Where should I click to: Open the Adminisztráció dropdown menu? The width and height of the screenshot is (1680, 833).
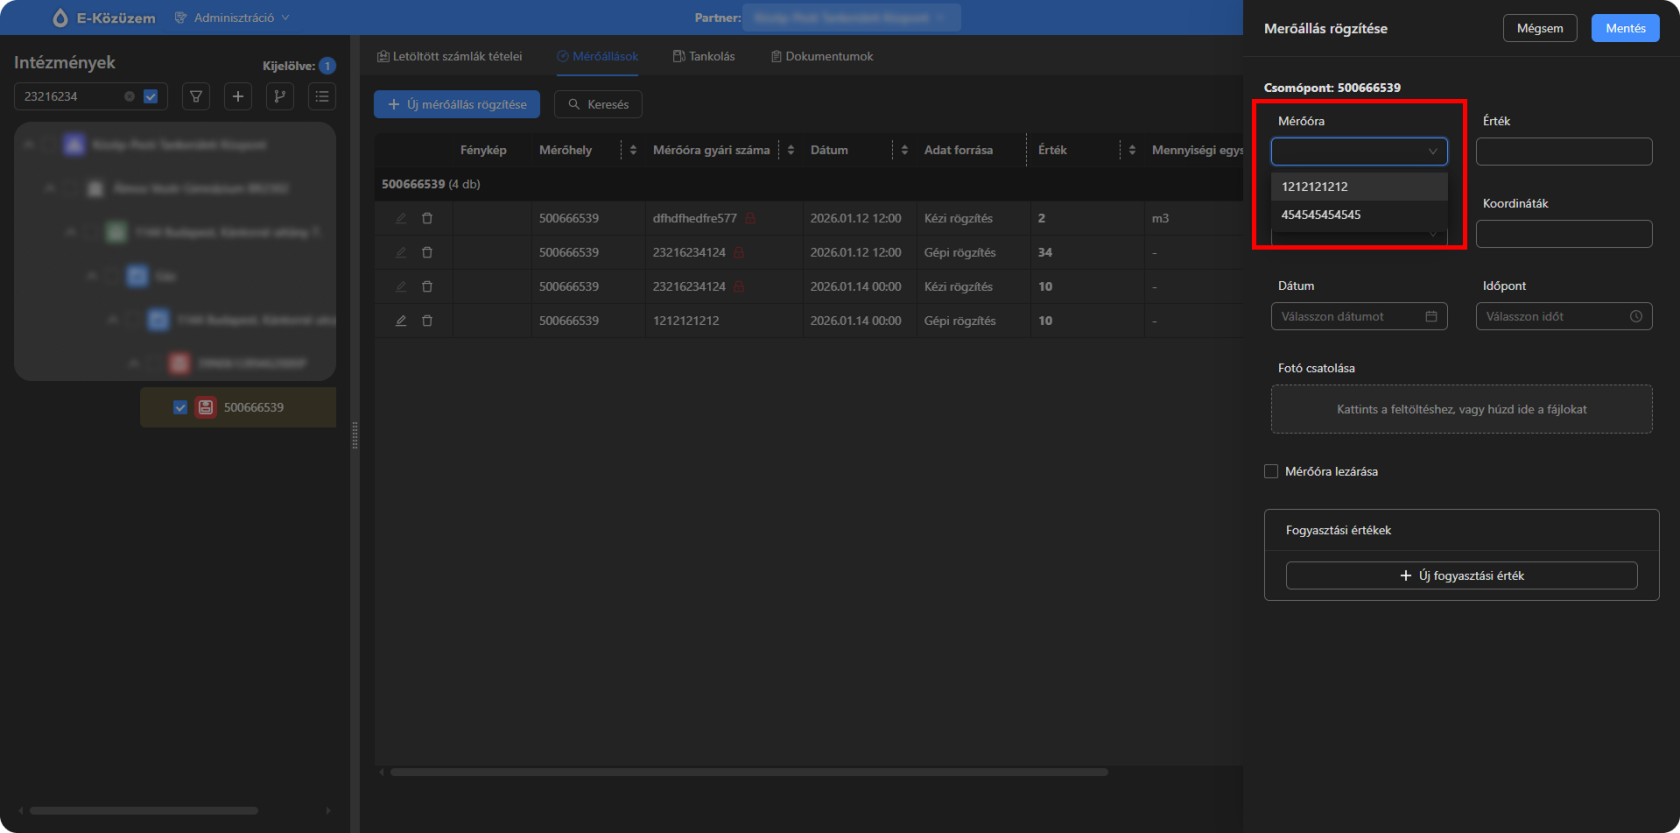coord(233,18)
